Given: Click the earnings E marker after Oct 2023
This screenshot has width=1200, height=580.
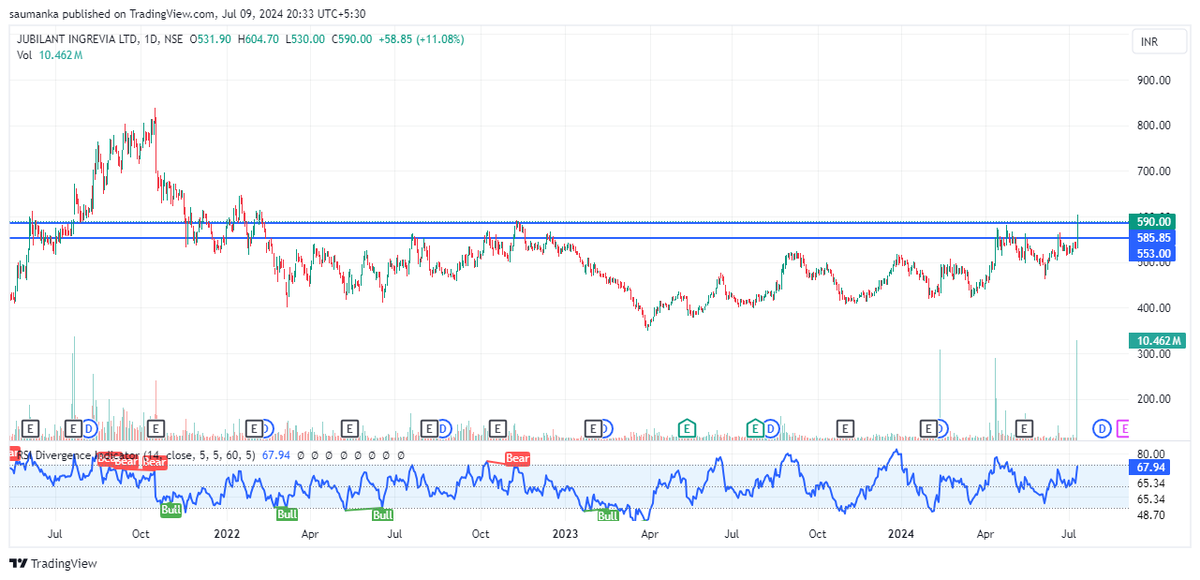Looking at the screenshot, I should [x=845, y=428].
